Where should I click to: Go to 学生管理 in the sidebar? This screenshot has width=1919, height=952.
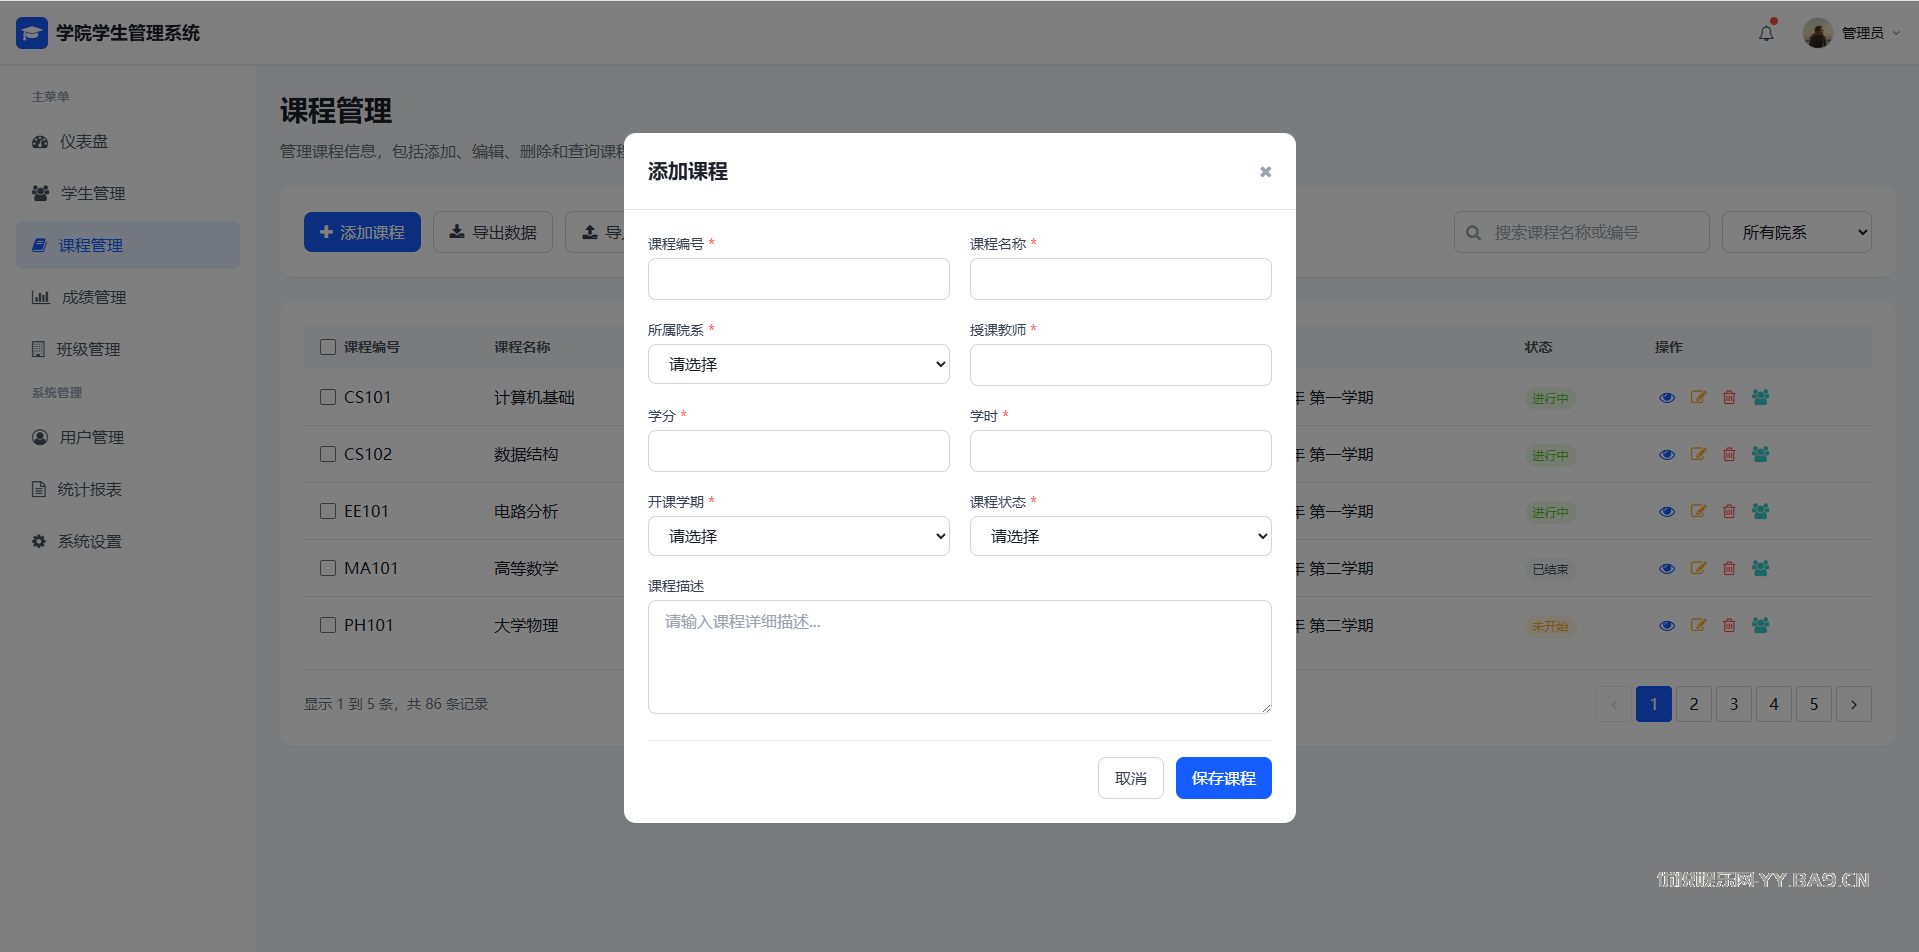93,193
